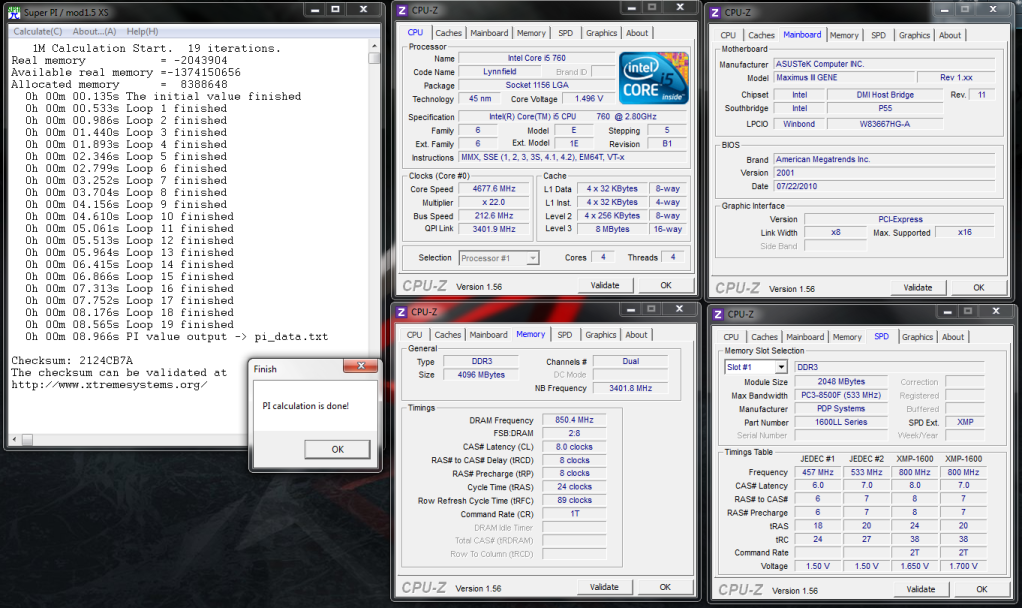The image size is (1022, 608).
Task: Open the Calculate(C) menu in Super PI
Action: 38,31
